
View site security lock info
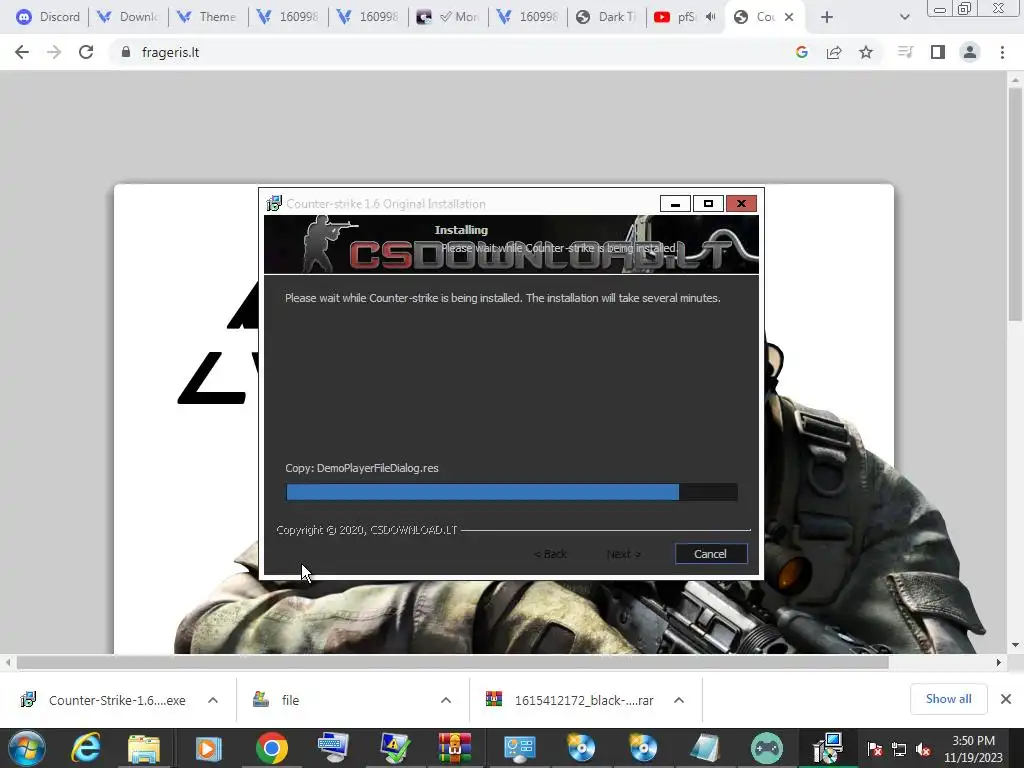(x=126, y=52)
